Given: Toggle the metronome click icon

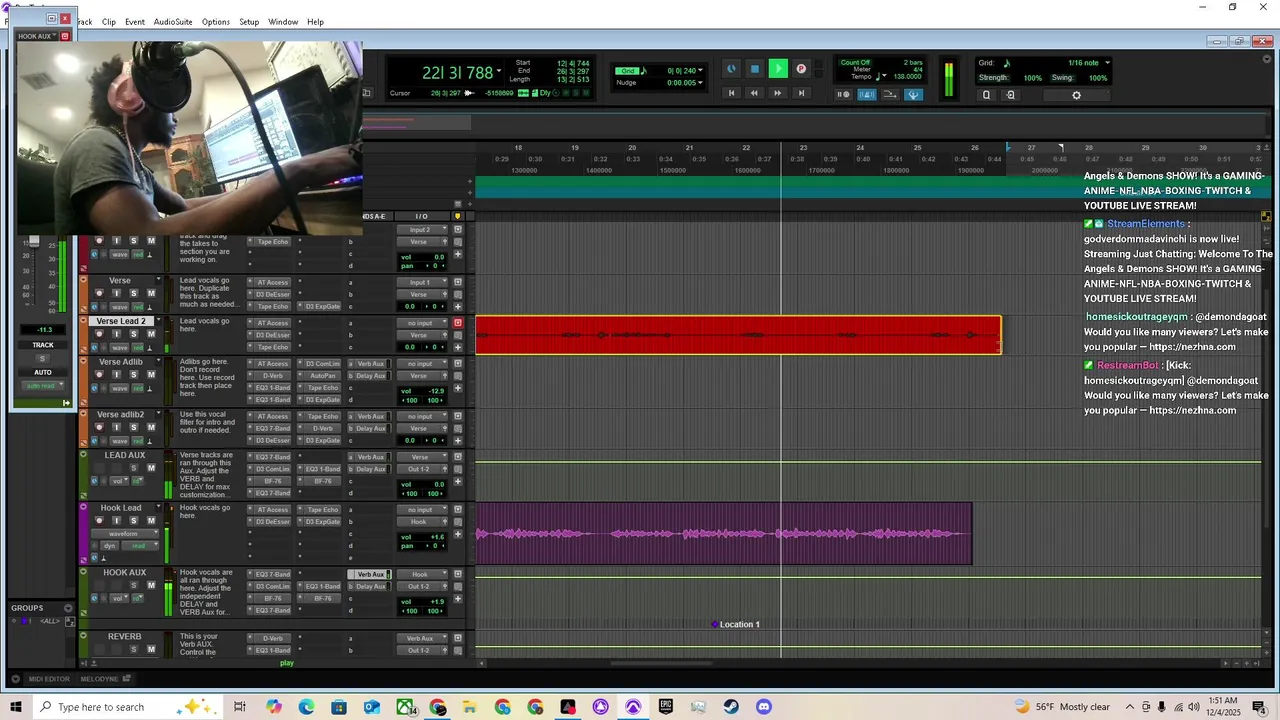Looking at the screenshot, I should tap(867, 95).
